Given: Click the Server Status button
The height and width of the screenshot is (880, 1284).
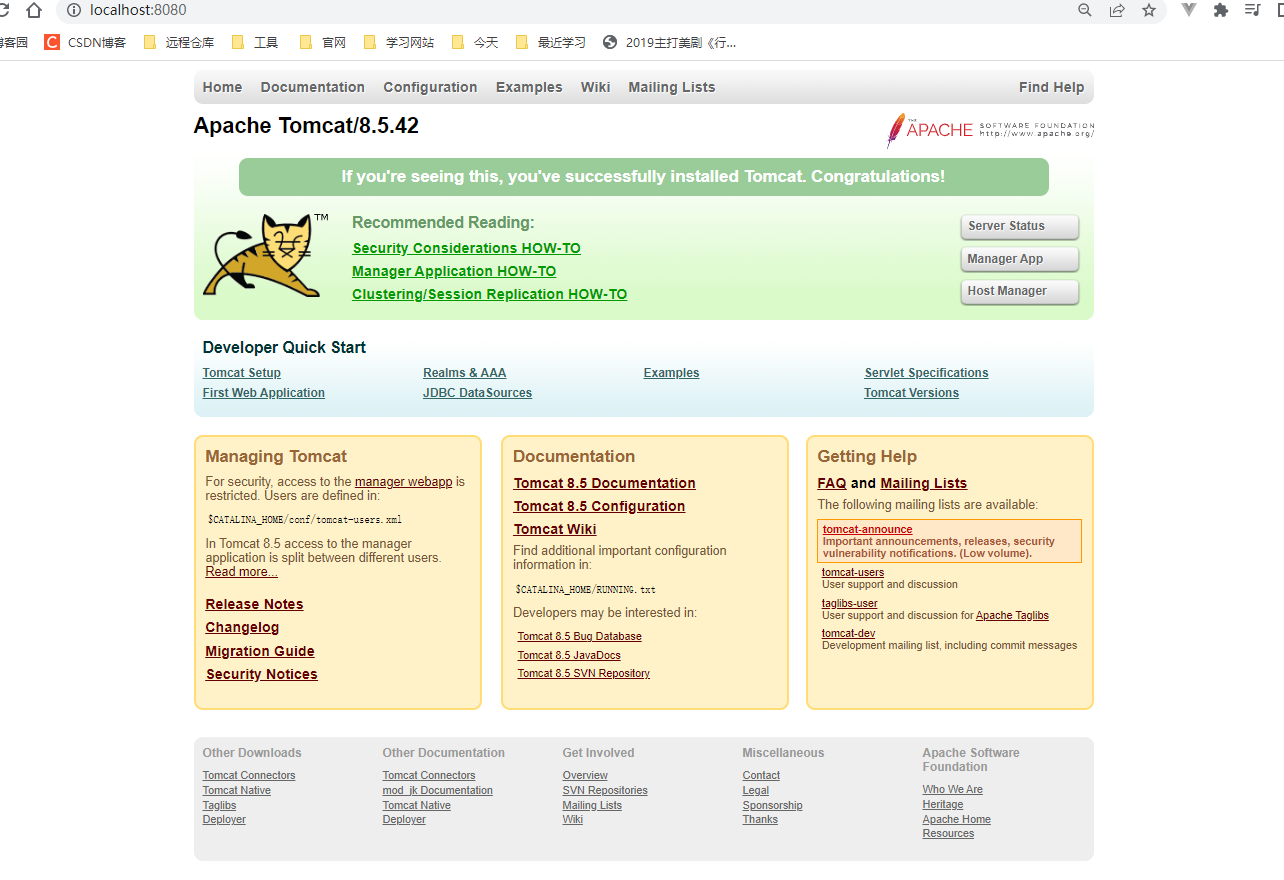Looking at the screenshot, I should tap(1020, 226).
